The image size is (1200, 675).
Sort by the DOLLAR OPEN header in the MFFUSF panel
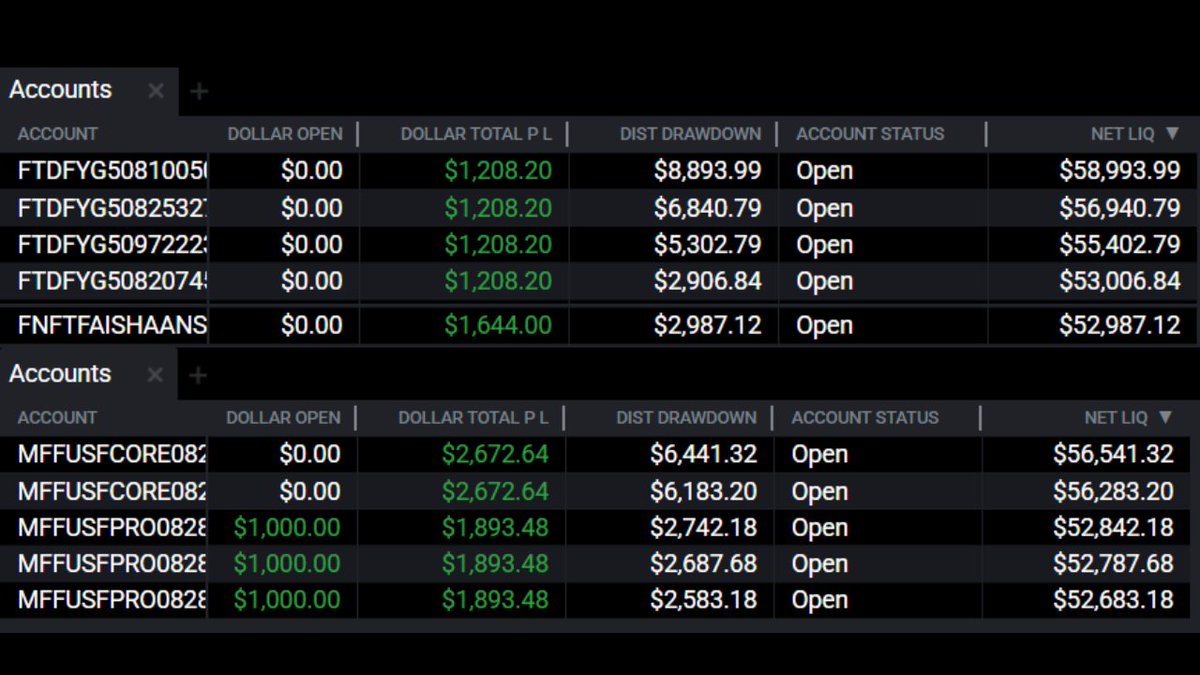pyautogui.click(x=283, y=418)
